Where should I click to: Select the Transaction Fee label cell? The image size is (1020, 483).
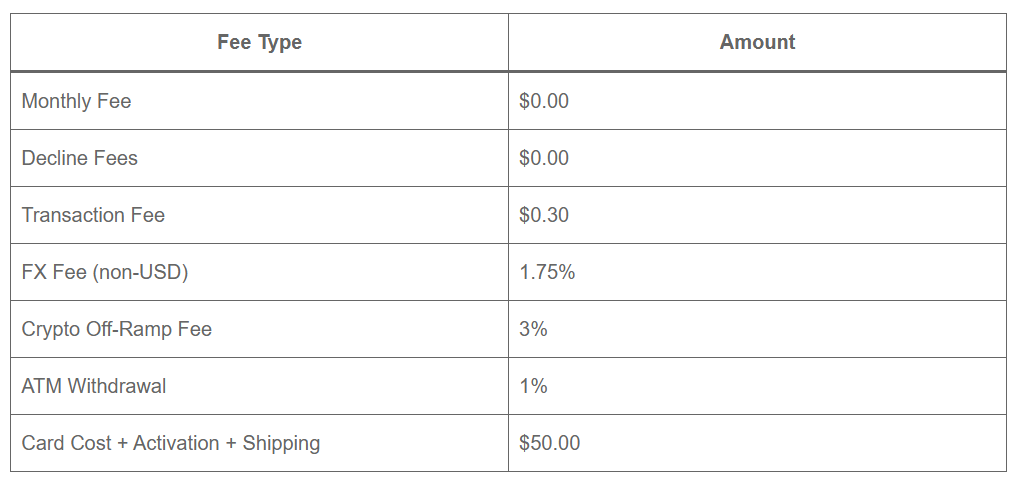[93, 215]
